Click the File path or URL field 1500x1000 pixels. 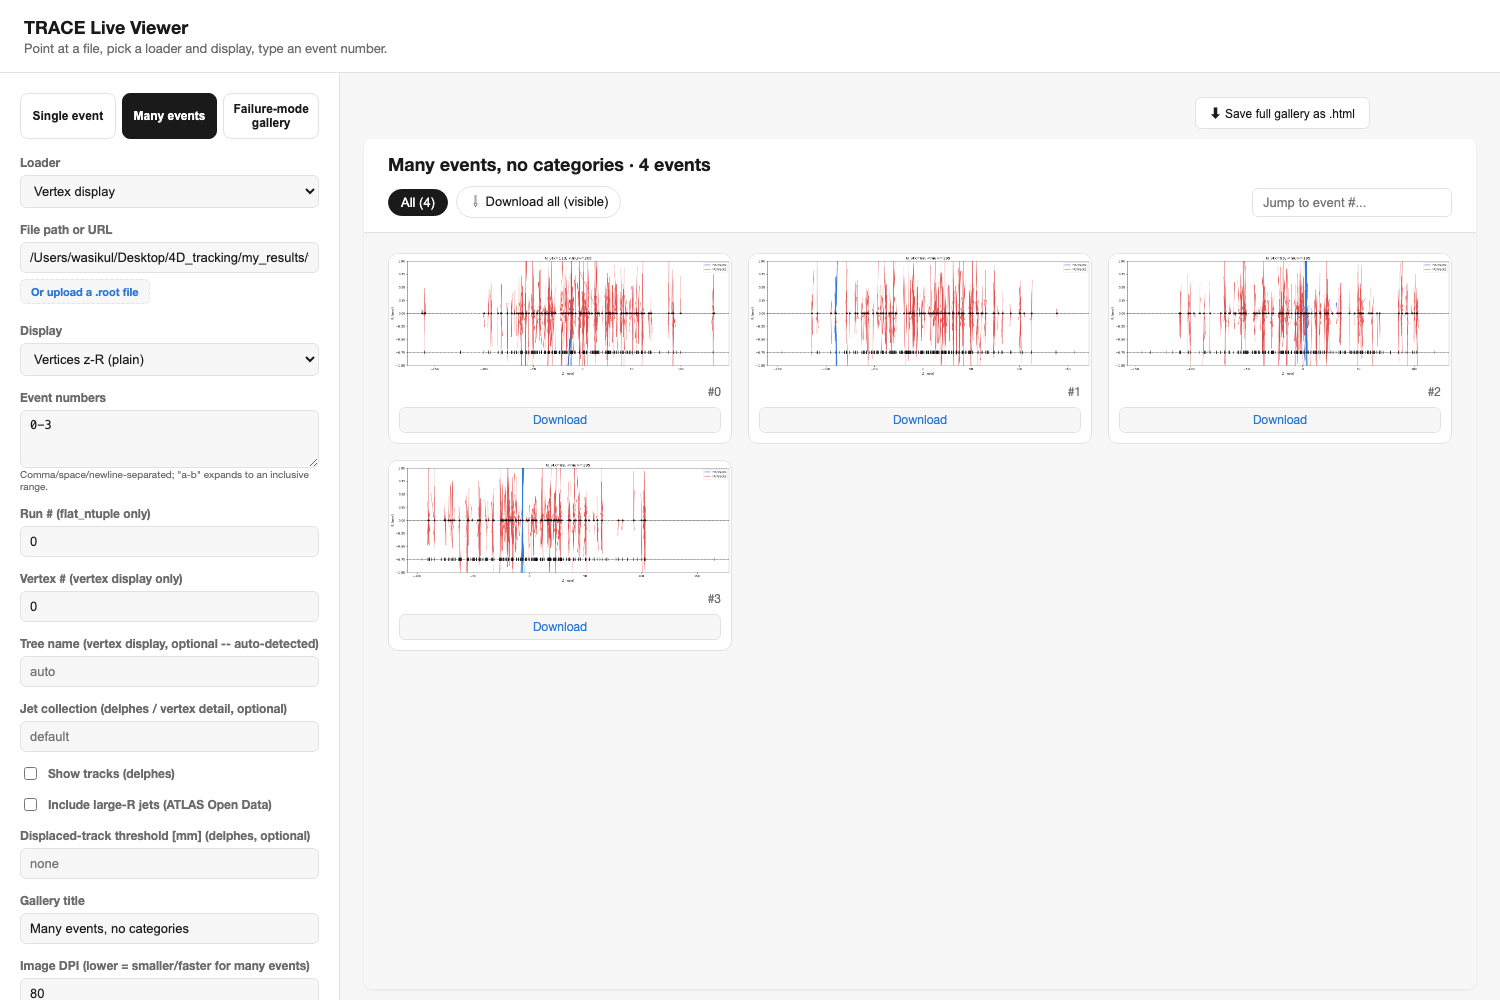tap(169, 258)
